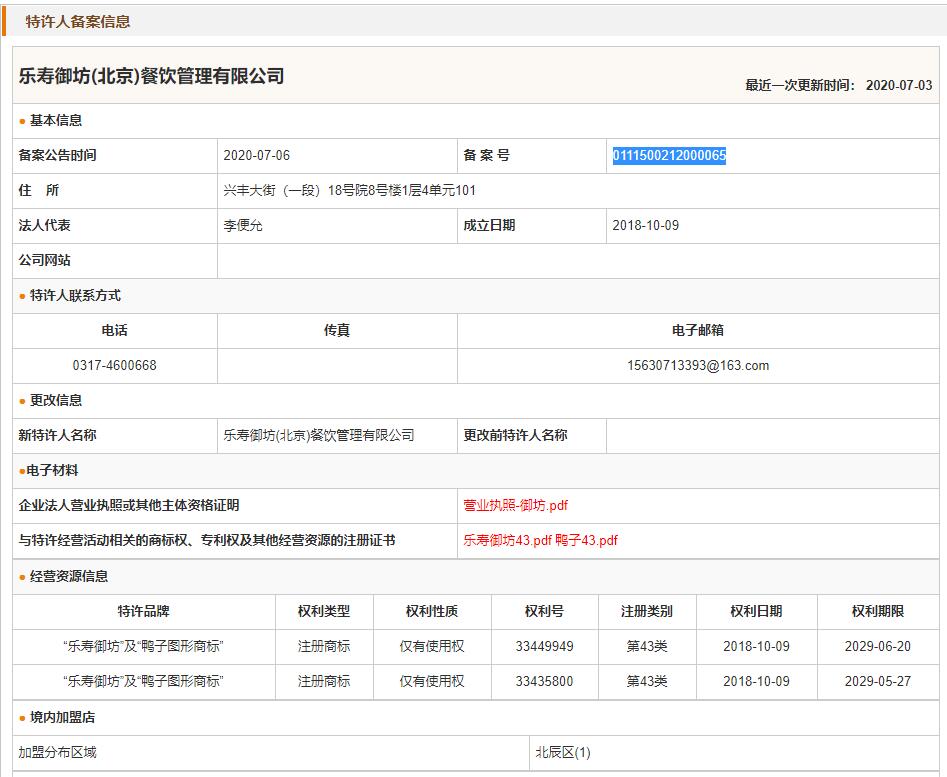Screen dimensions: 947x777
Task: Click the 权利类型 column header
Action: [324, 612]
